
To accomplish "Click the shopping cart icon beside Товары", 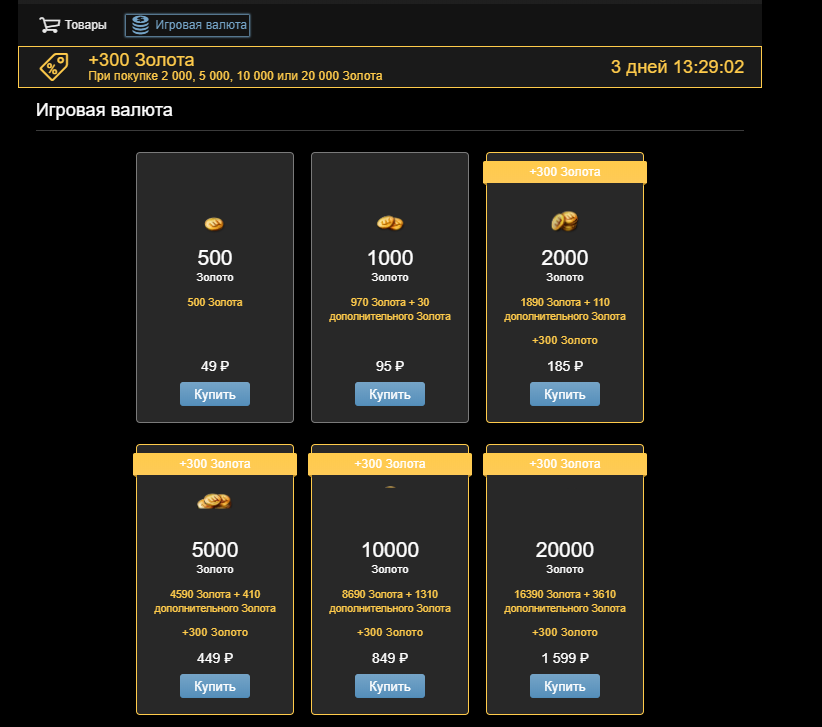I will coord(49,24).
